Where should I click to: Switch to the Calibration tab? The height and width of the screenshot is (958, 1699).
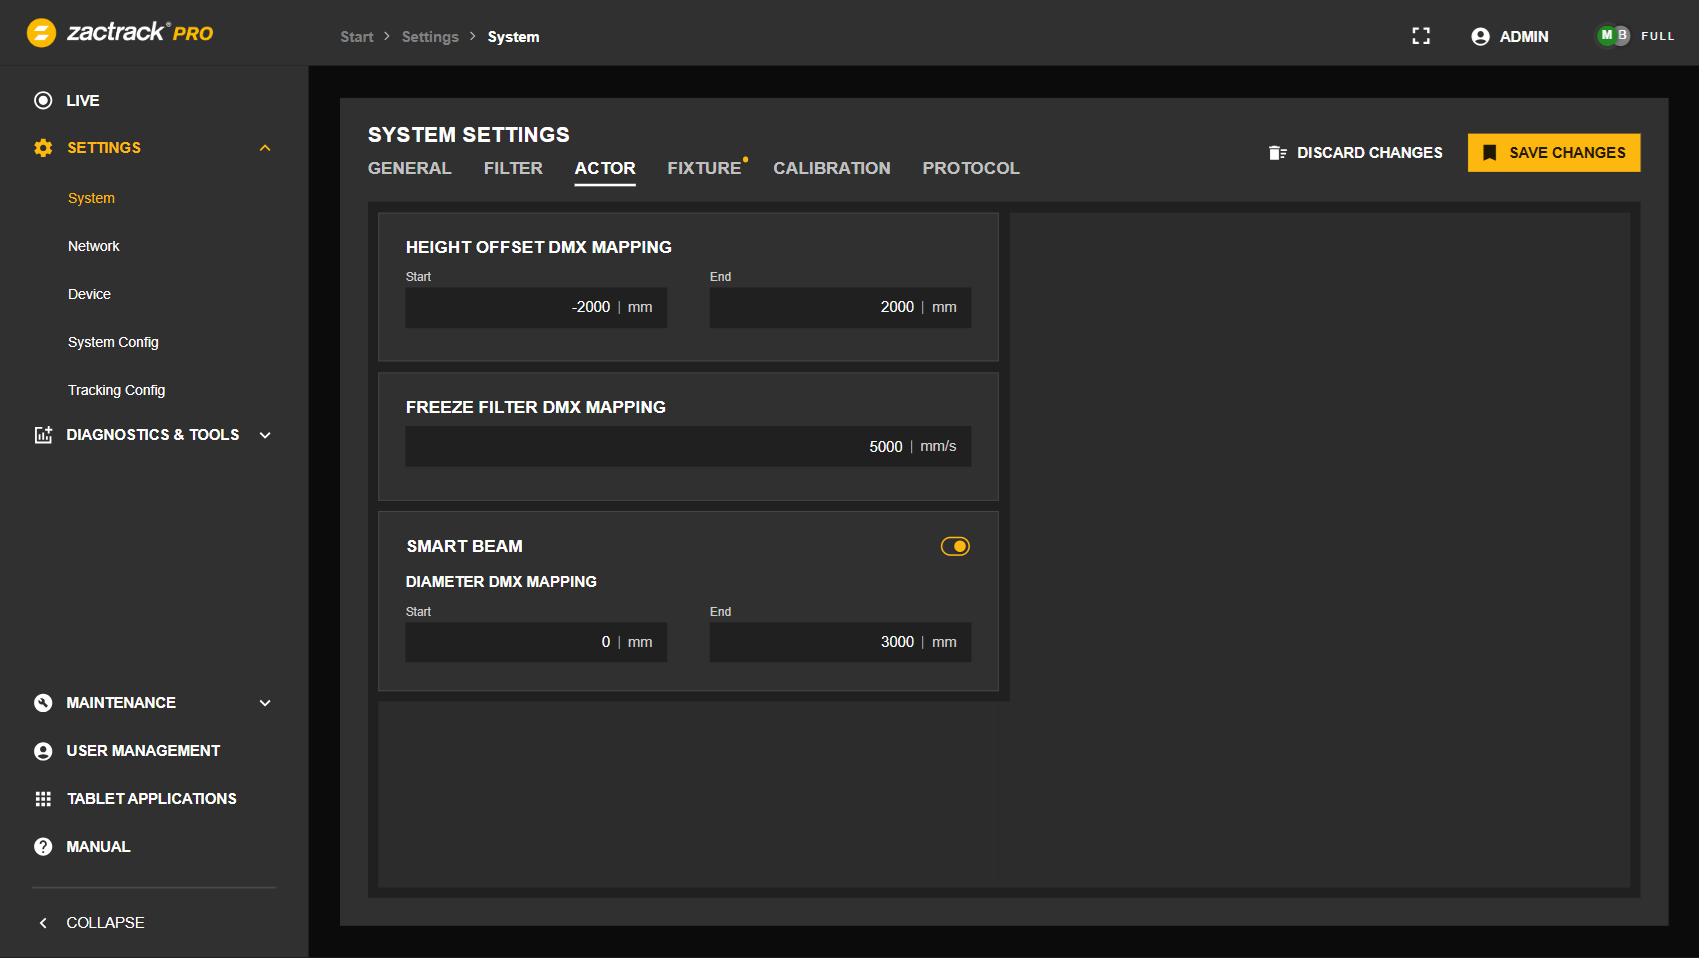(832, 168)
